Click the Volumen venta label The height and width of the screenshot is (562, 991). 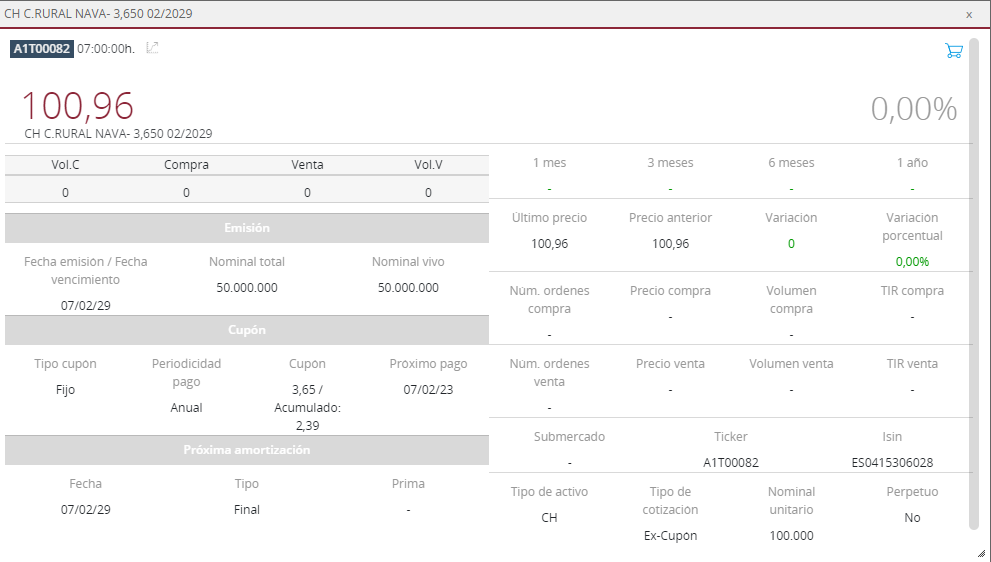[791, 364]
